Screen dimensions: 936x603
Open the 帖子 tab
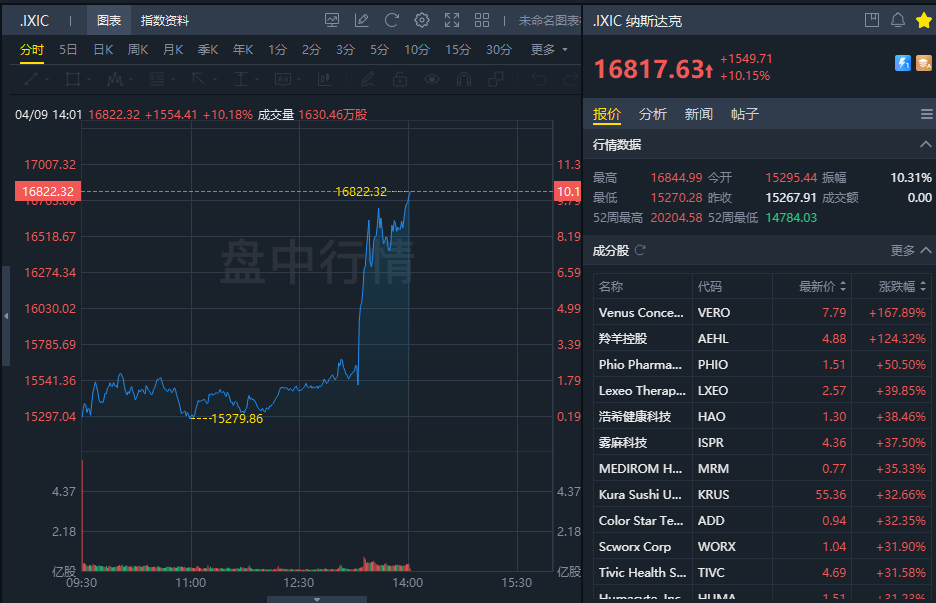click(x=744, y=114)
